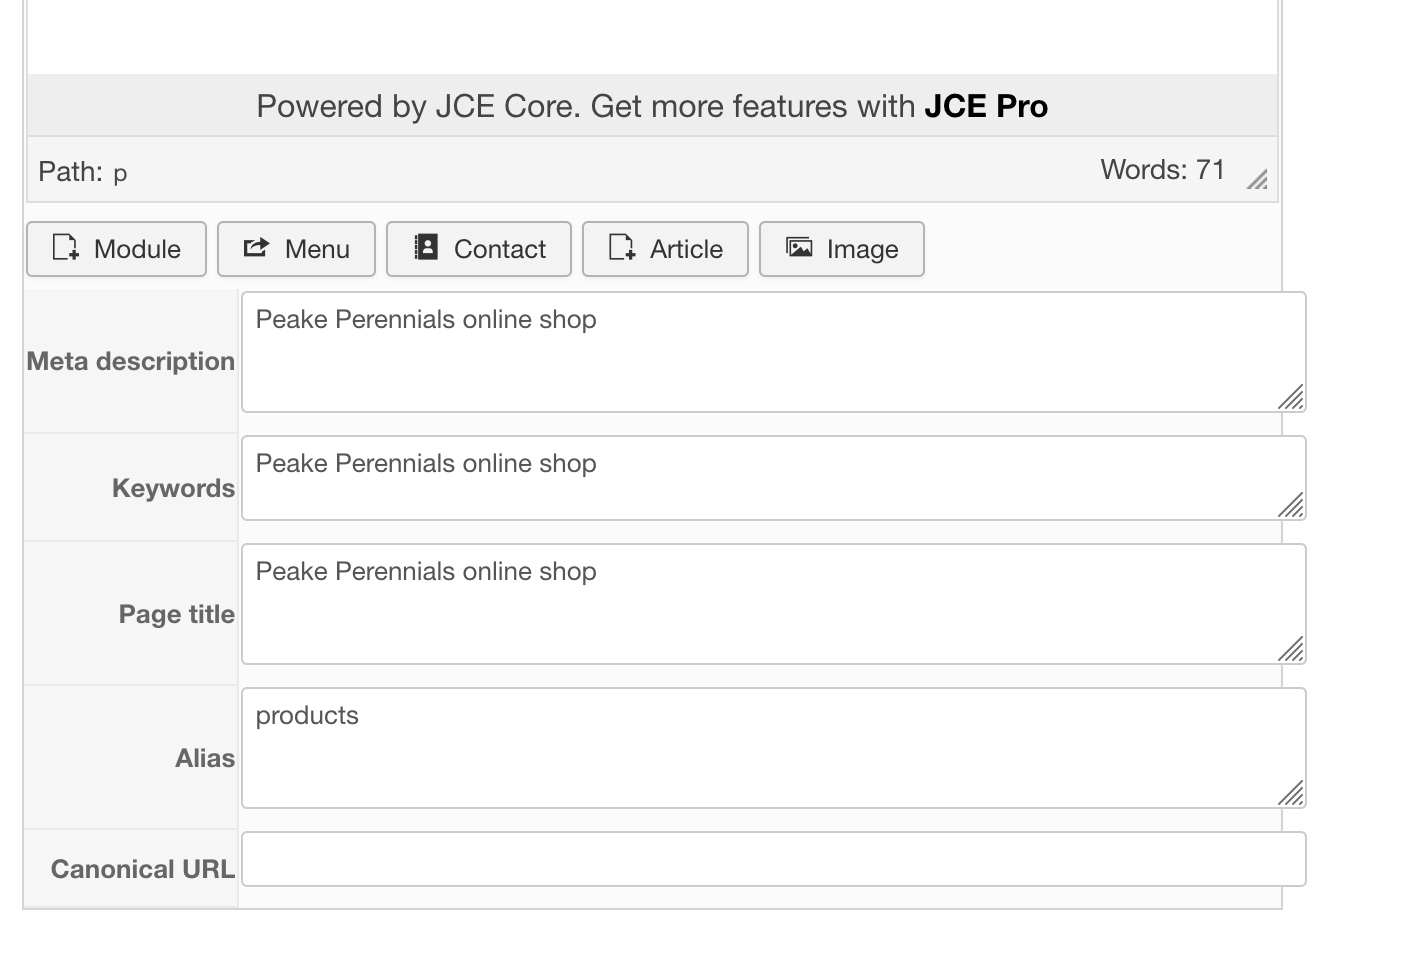Click the Menu link icon

257,248
